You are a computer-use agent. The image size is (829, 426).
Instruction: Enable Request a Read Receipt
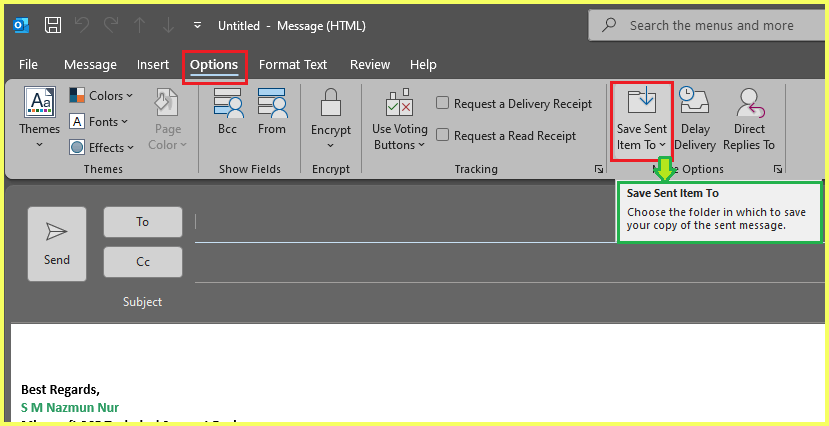[x=505, y=136]
